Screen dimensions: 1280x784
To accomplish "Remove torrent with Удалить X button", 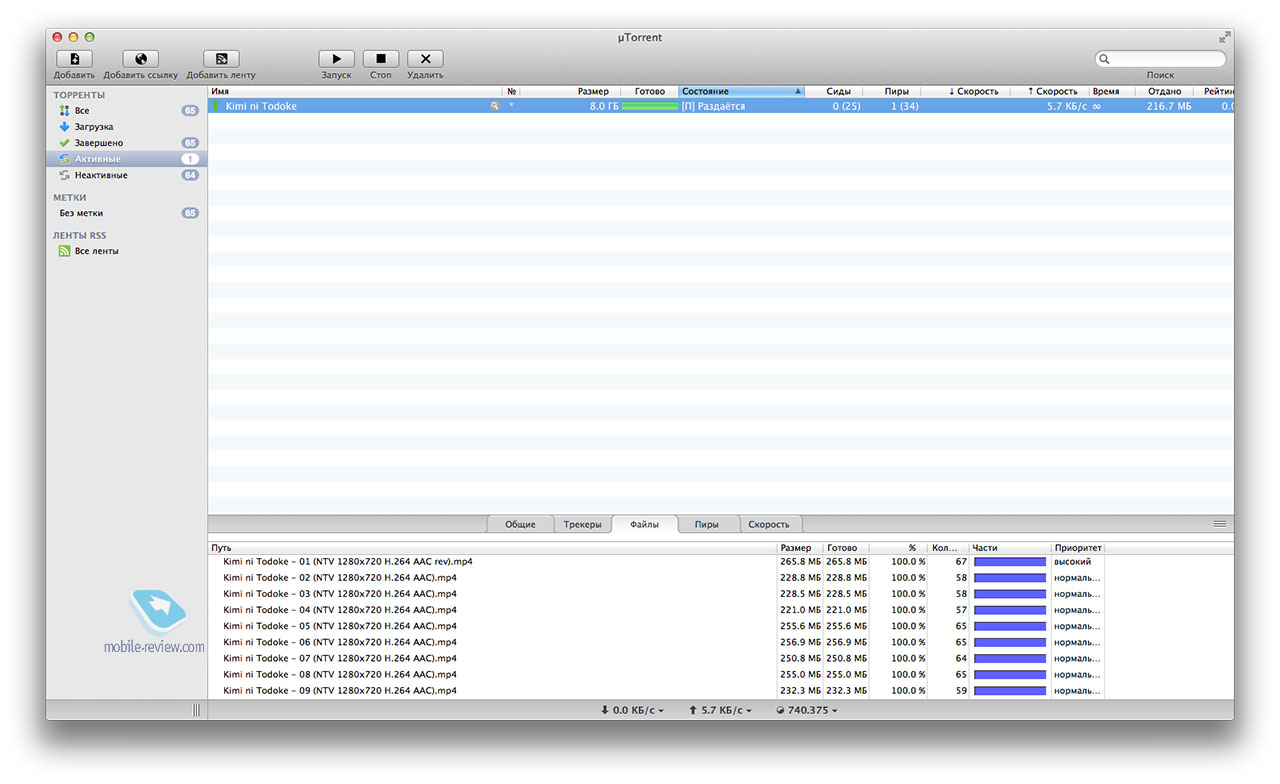I will pos(425,59).
